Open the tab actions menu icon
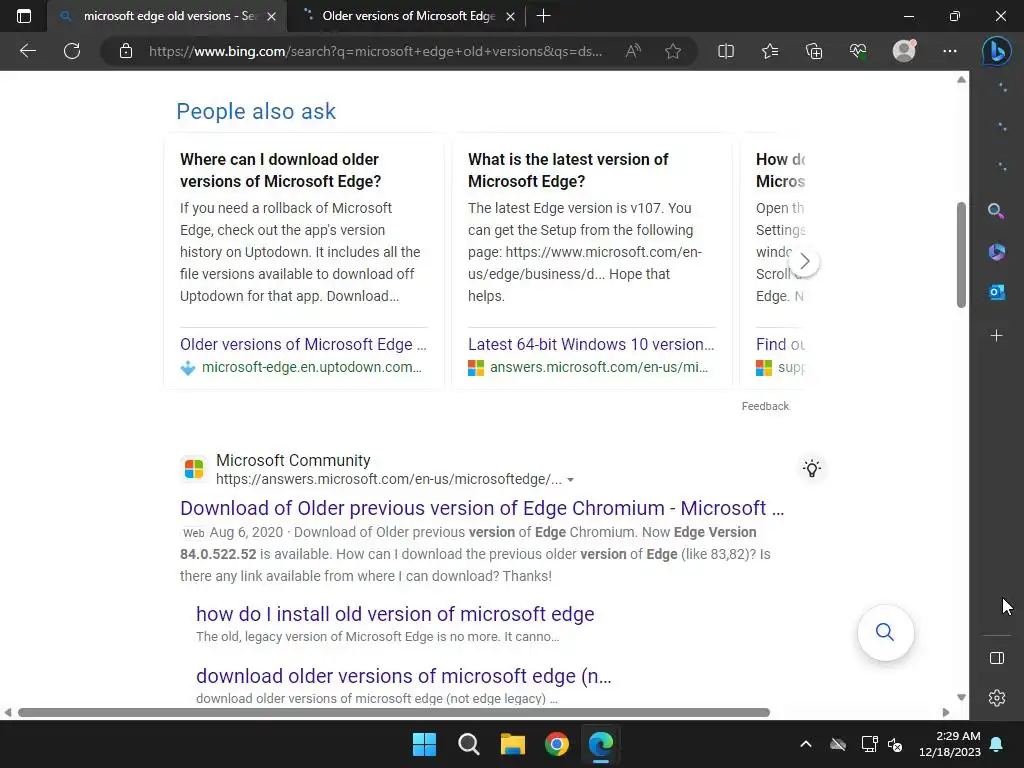1024x768 pixels. point(24,16)
